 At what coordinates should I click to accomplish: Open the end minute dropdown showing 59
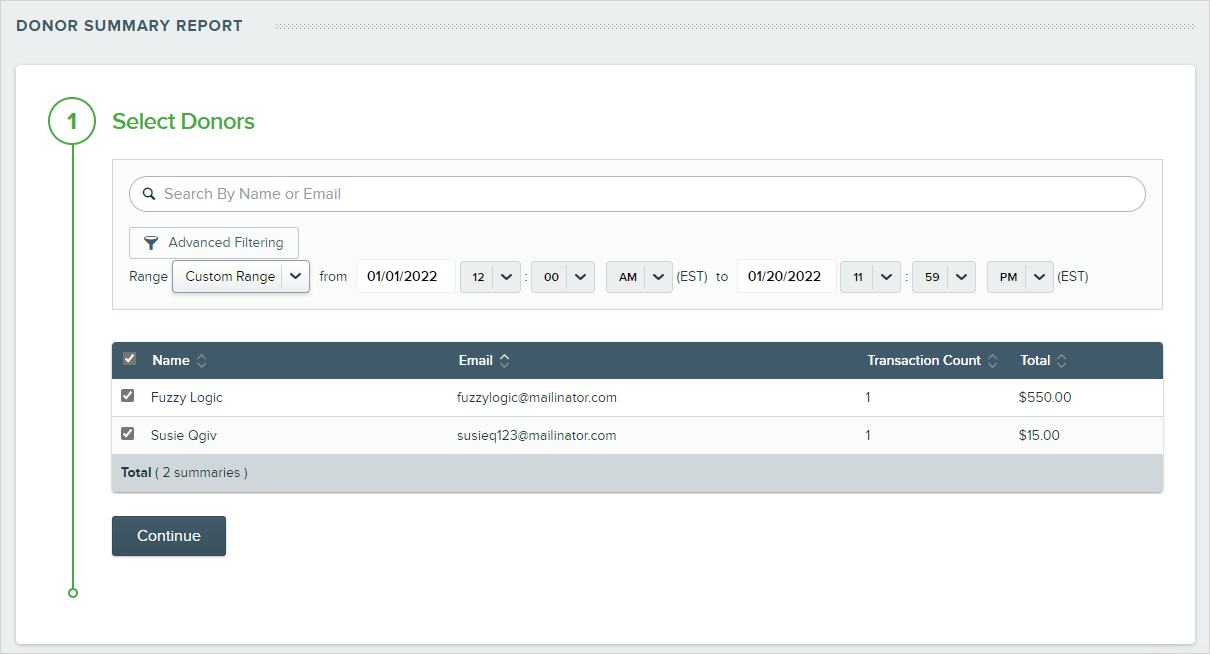coord(944,277)
